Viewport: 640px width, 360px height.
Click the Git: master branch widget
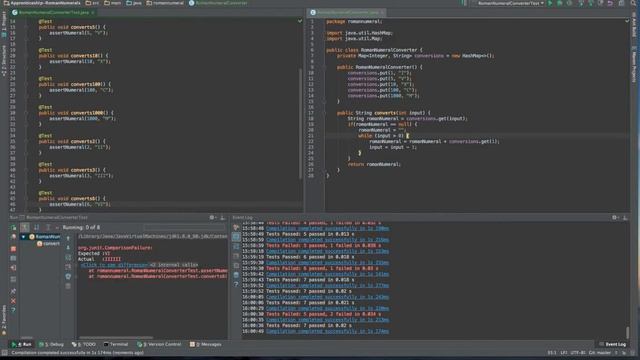click(x=600, y=353)
